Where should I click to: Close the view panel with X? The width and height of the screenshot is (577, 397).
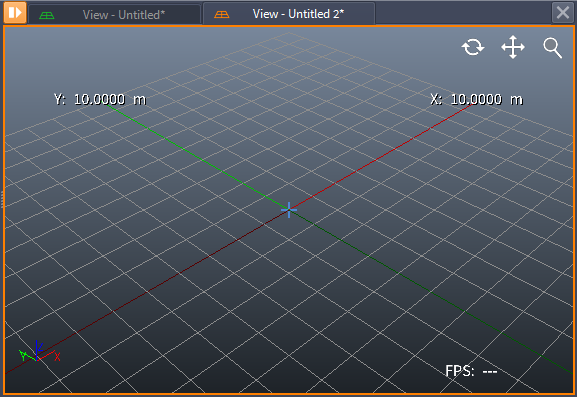[x=563, y=13]
